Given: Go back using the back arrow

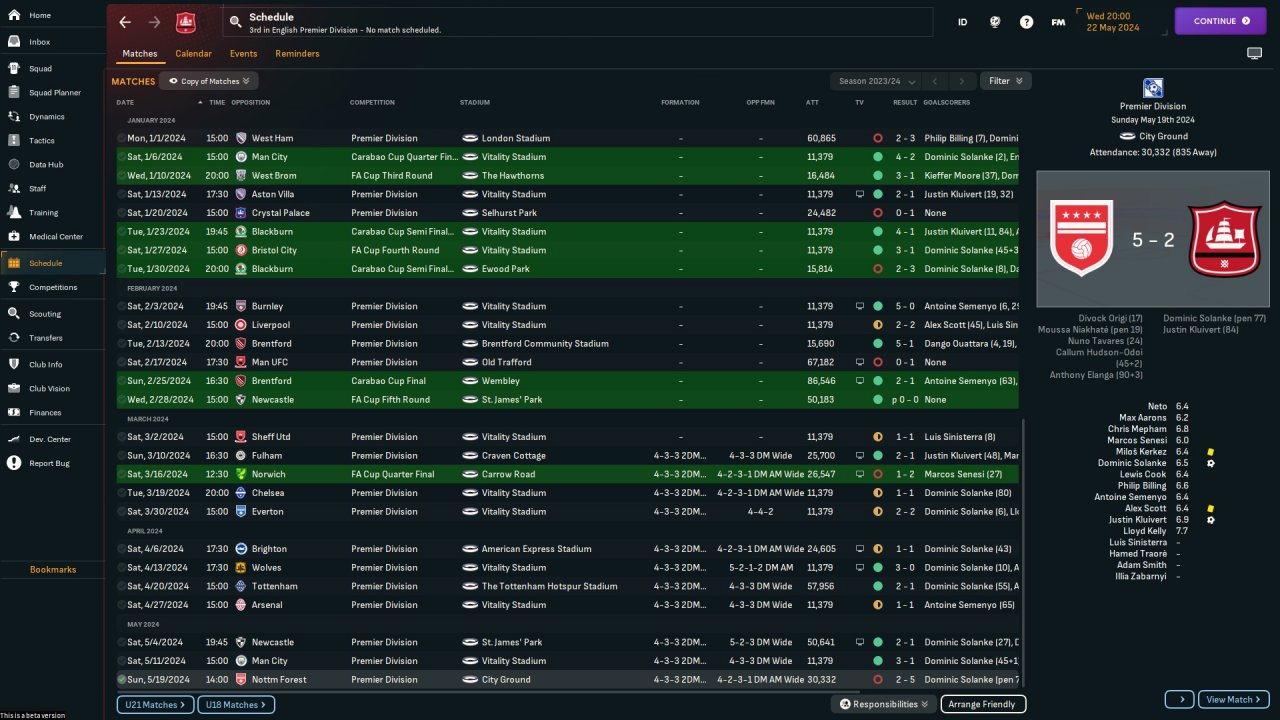Looking at the screenshot, I should click(x=125, y=22).
